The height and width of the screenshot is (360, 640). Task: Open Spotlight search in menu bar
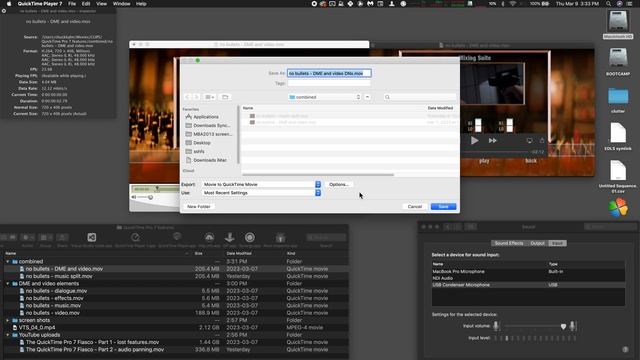(608, 4)
